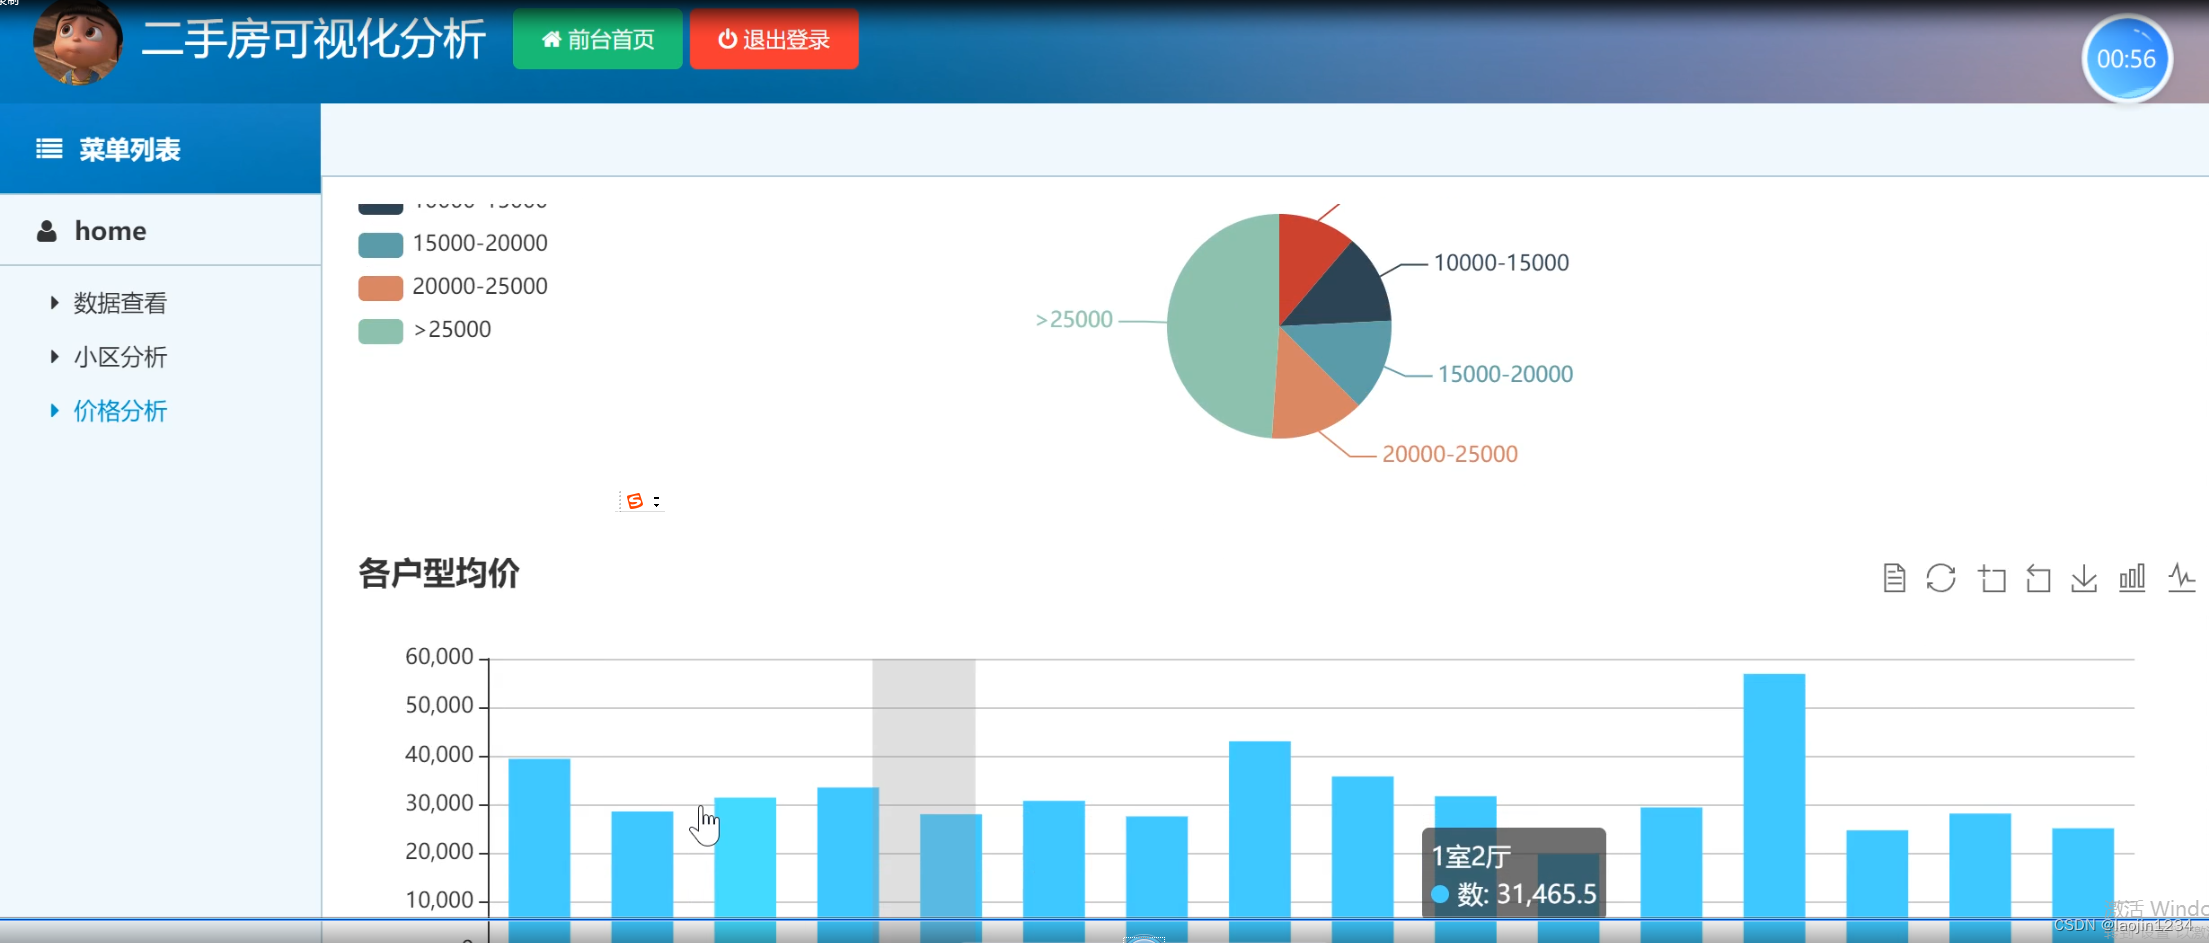
Task: Click the 1室2厅 tooltip box
Action: [x=1514, y=874]
